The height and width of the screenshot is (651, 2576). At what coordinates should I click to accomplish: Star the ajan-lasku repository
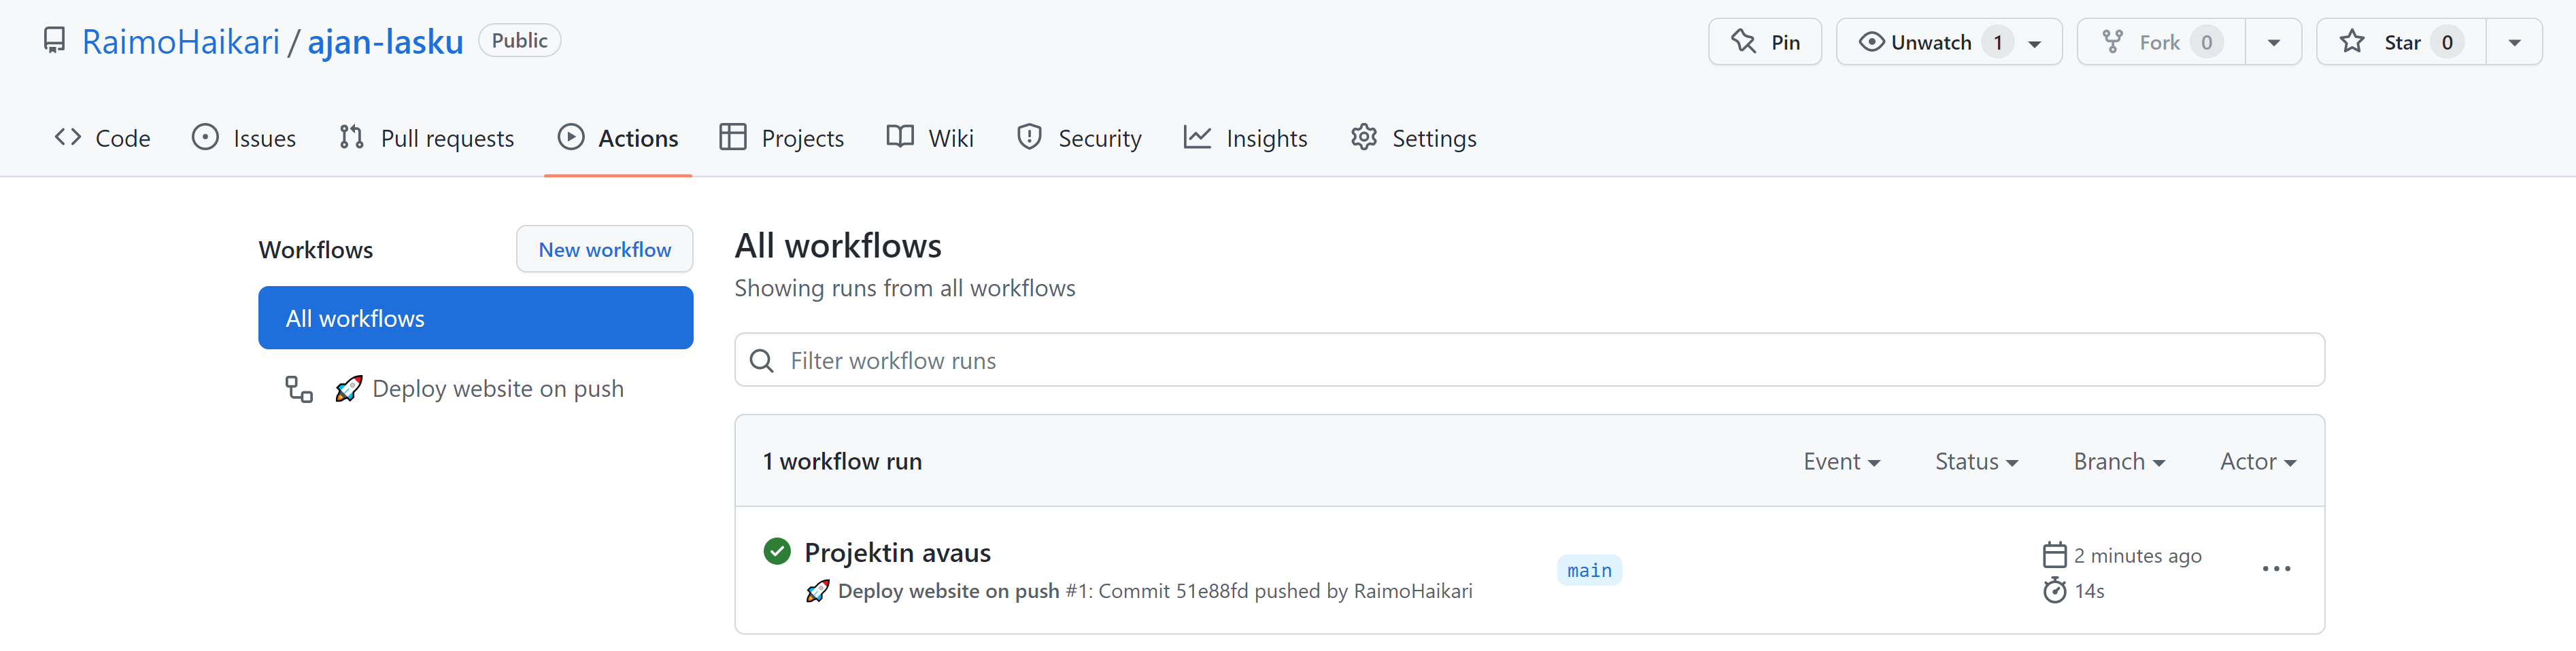coord(2397,41)
